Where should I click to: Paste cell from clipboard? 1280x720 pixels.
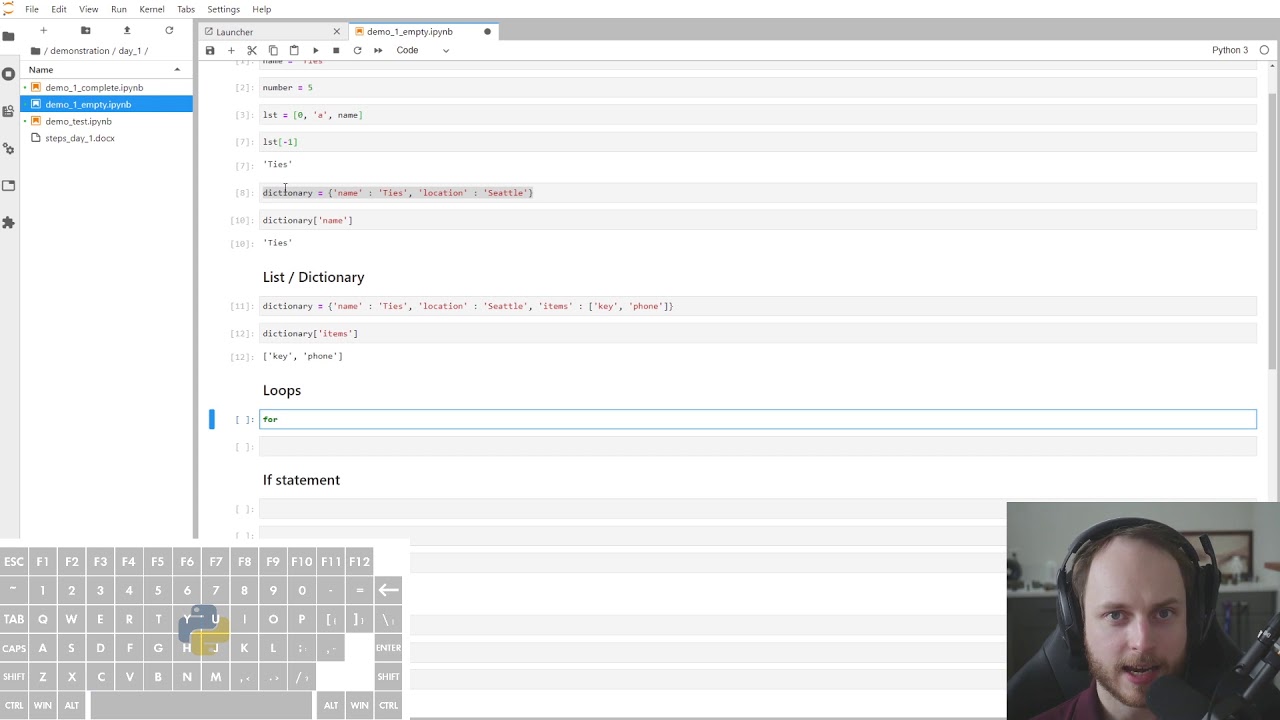click(x=294, y=50)
